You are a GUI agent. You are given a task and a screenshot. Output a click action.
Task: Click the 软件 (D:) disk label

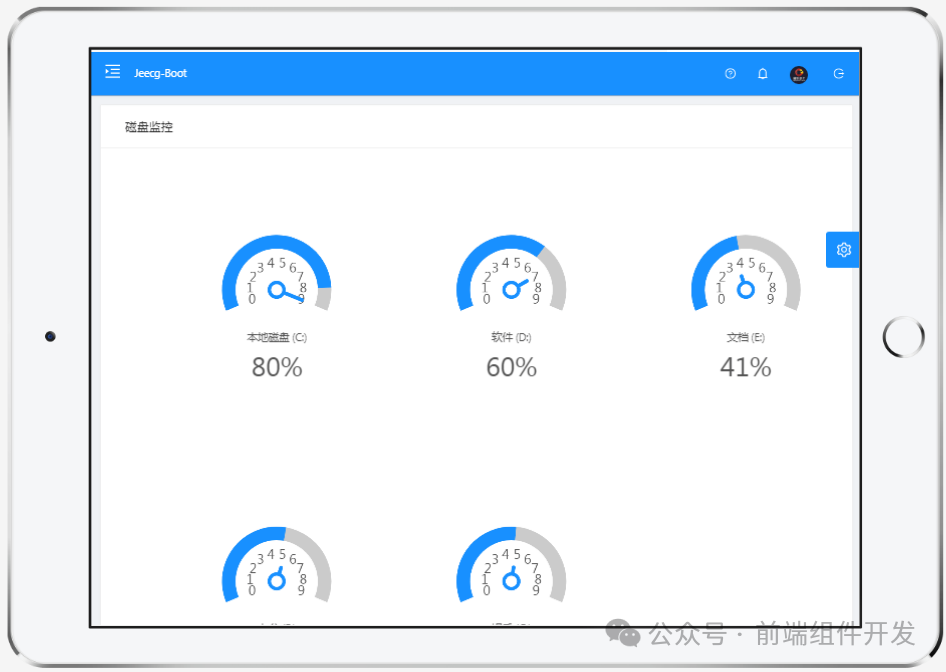click(511, 337)
